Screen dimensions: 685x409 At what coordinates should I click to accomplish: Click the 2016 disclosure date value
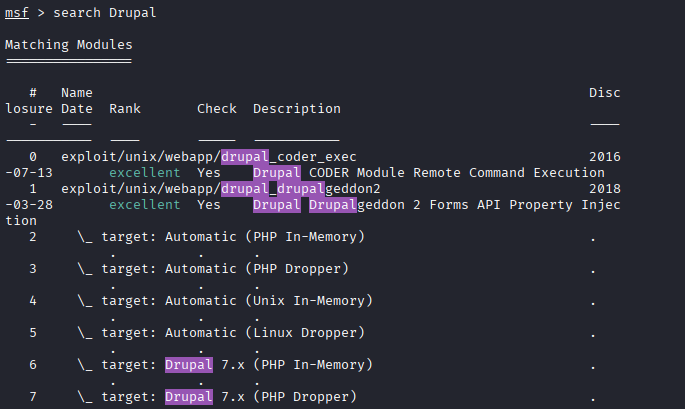click(605, 157)
